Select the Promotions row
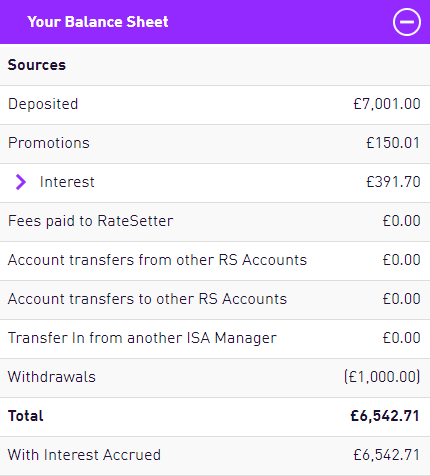The image size is (430, 476). point(215,143)
